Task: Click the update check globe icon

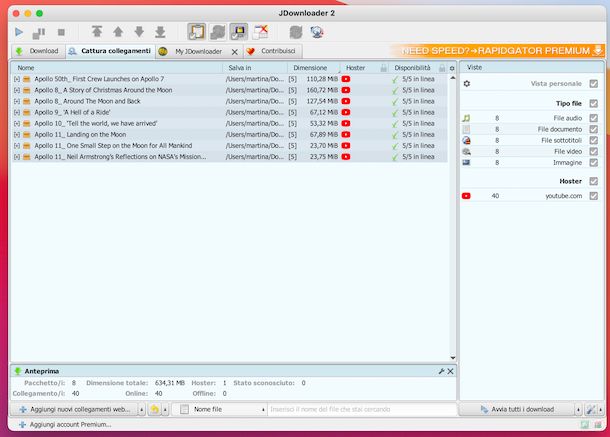Action: 317,32
